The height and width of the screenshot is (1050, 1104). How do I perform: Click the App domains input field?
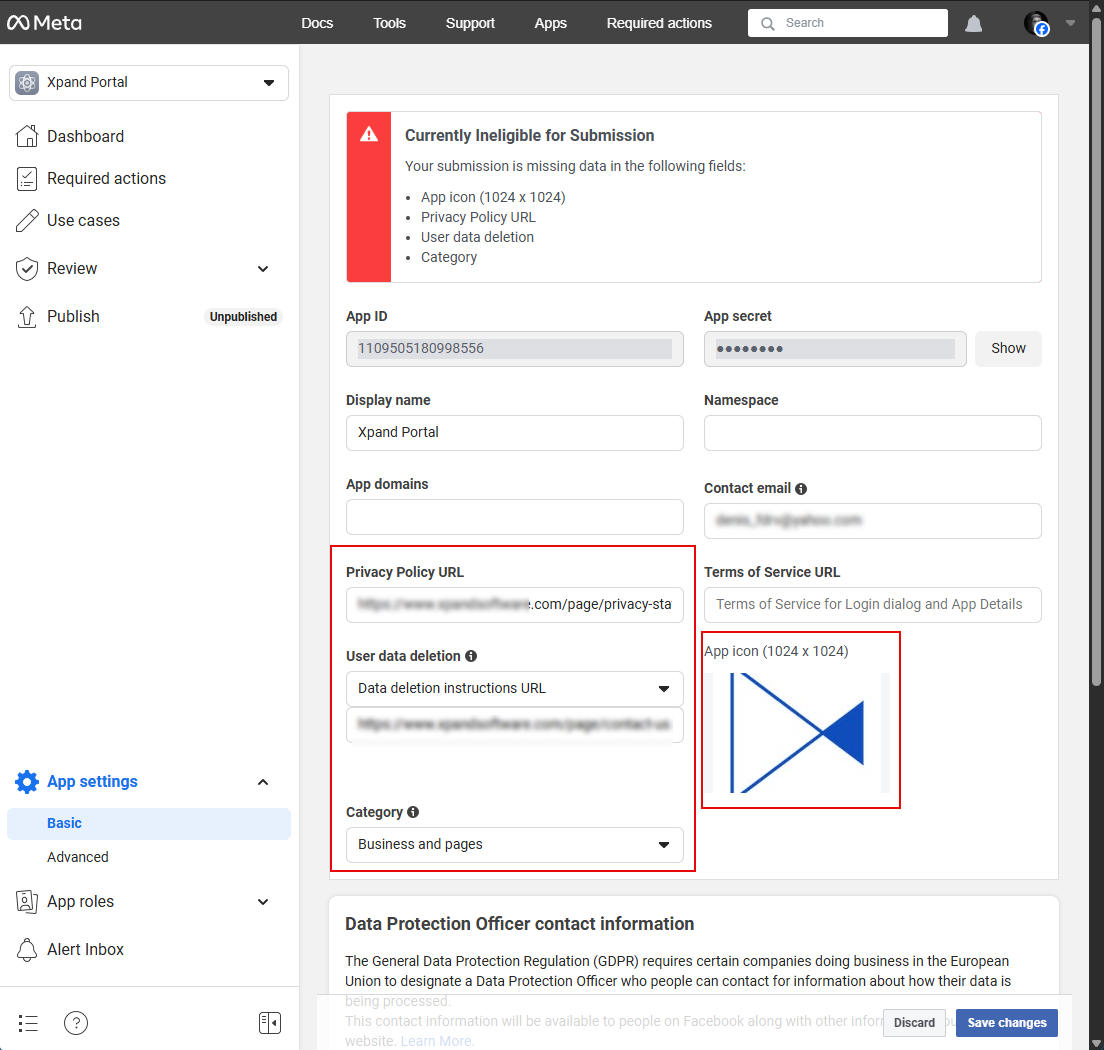515,517
